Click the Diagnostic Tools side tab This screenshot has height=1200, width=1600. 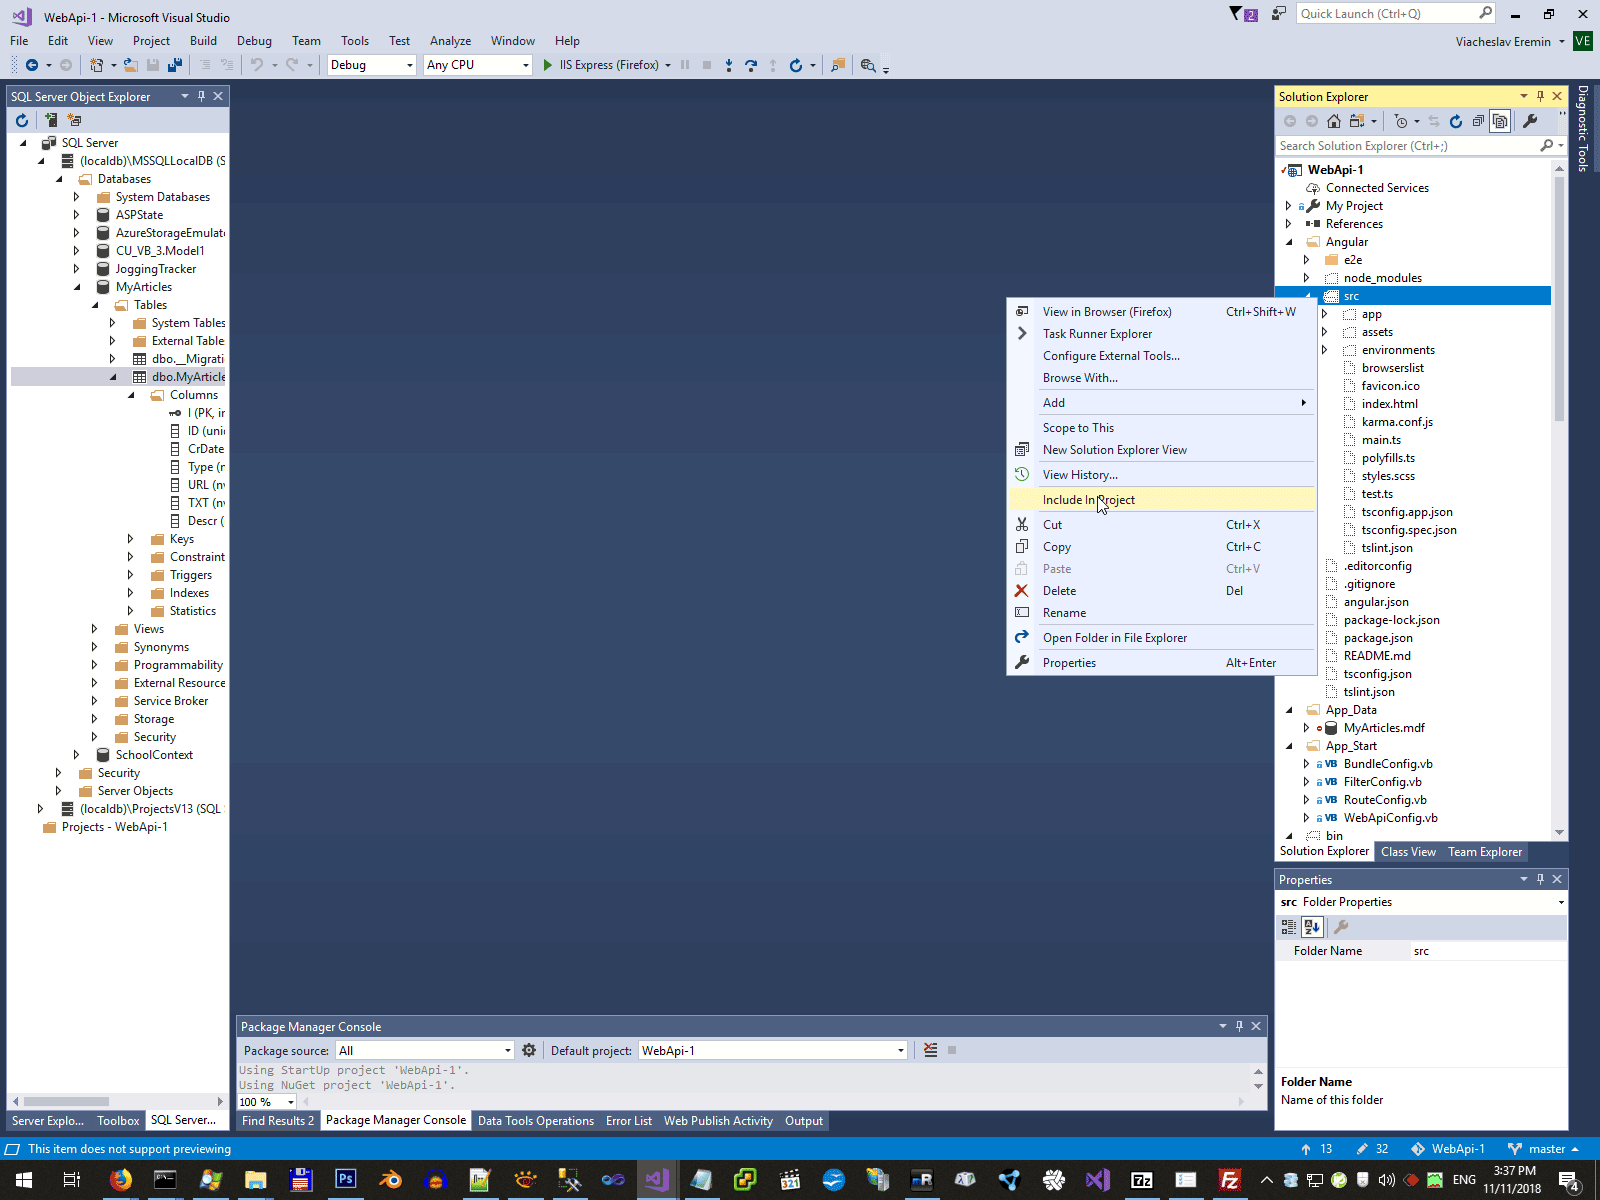point(1583,128)
